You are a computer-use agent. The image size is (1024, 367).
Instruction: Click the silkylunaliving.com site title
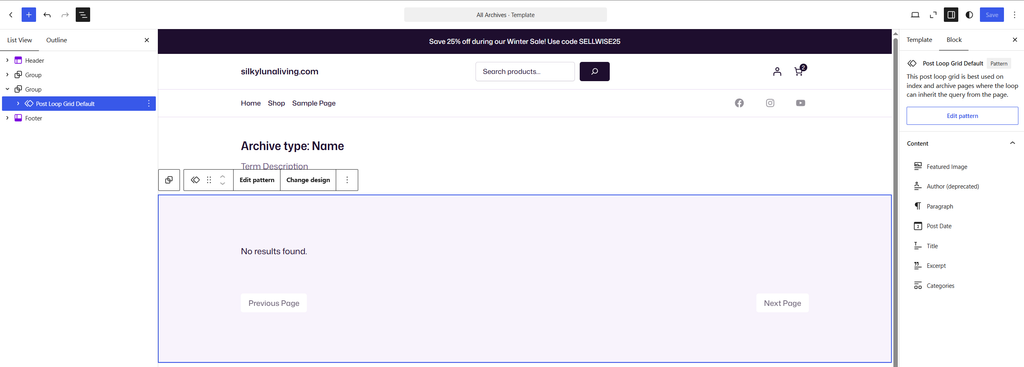(x=280, y=72)
